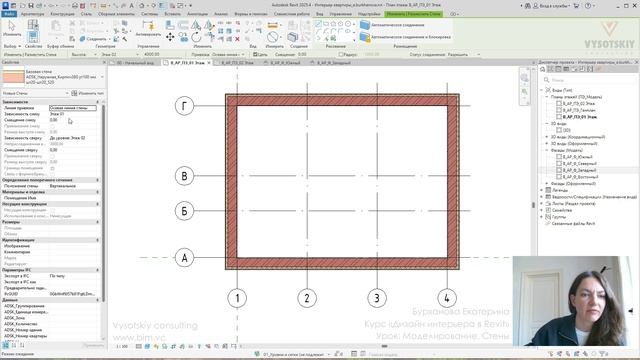640x360 pixels.
Task: Click the Type Properties icon above Properties button
Action: click(x=33, y=24)
